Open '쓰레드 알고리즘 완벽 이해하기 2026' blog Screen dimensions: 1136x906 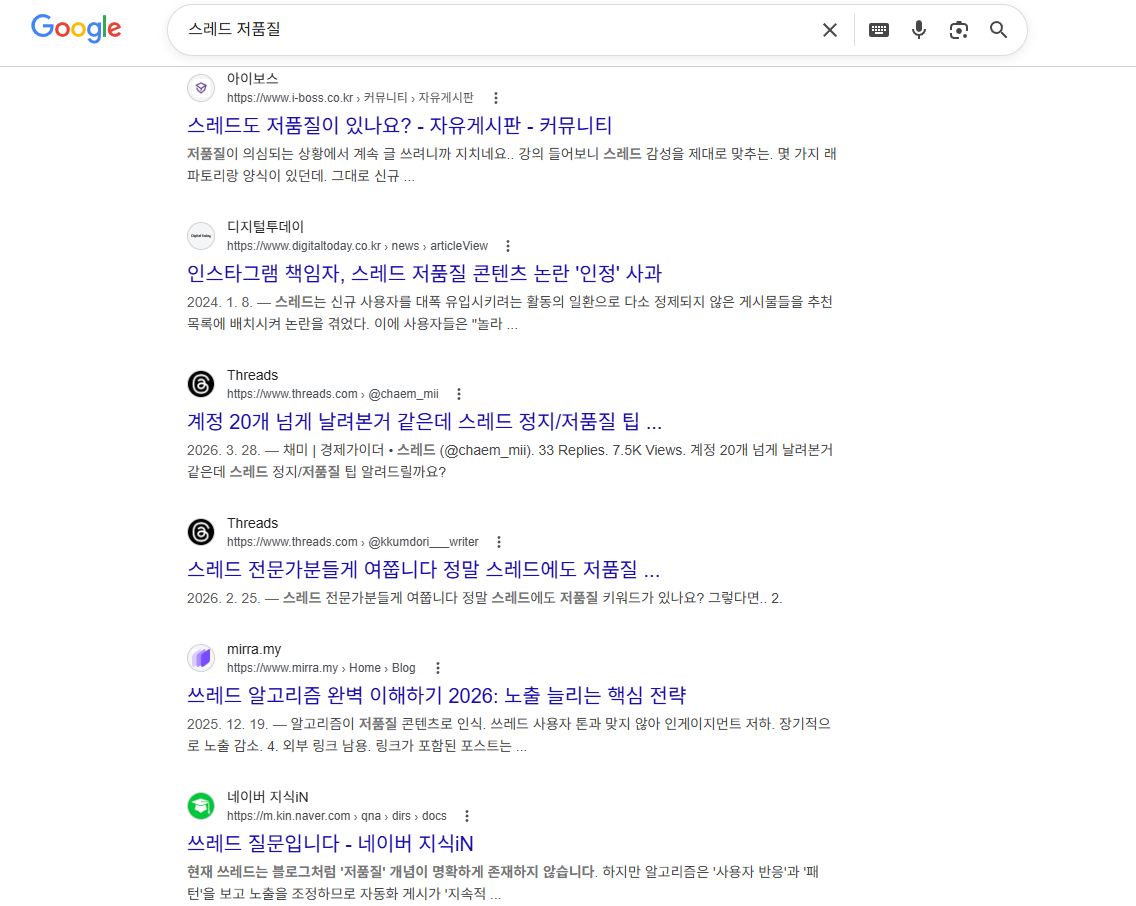point(436,695)
